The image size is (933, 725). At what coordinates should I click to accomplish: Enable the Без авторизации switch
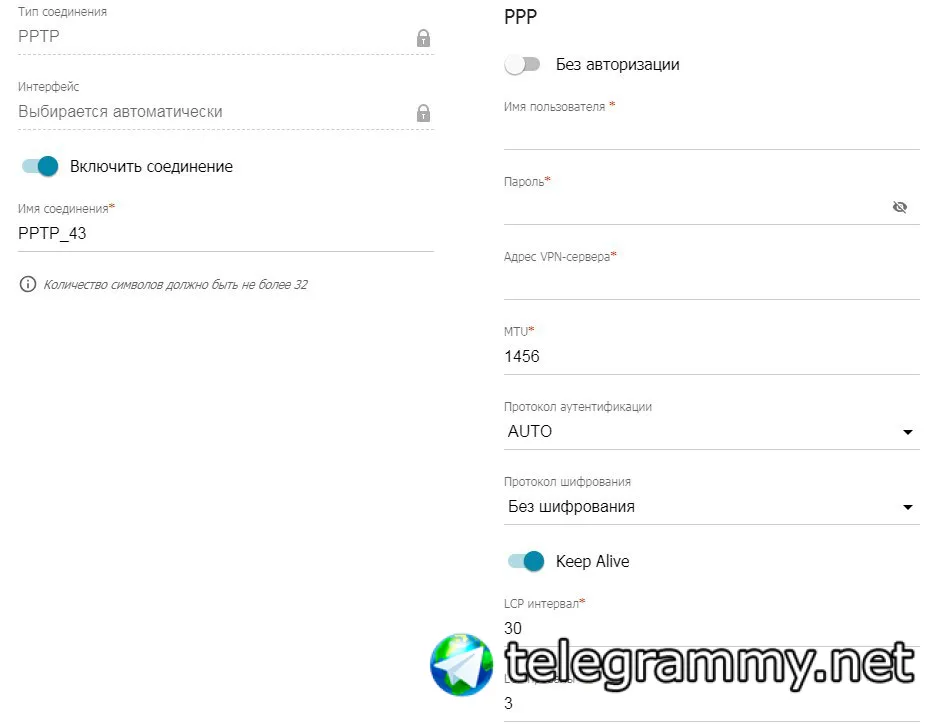pyautogui.click(x=522, y=64)
